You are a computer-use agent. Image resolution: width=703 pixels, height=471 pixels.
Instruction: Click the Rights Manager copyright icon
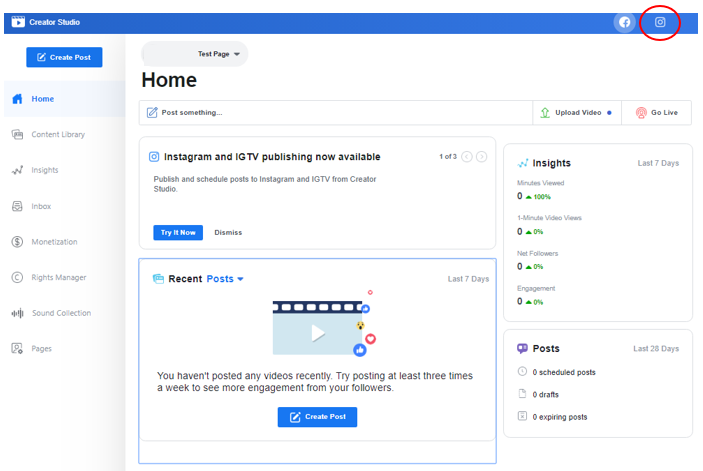pos(17,277)
